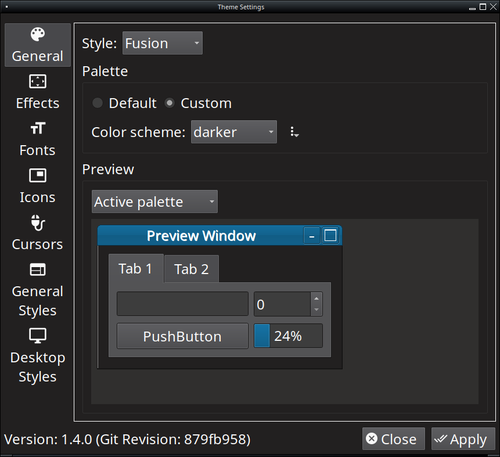
Task: Open color scheme options menu icon
Action: point(294,132)
